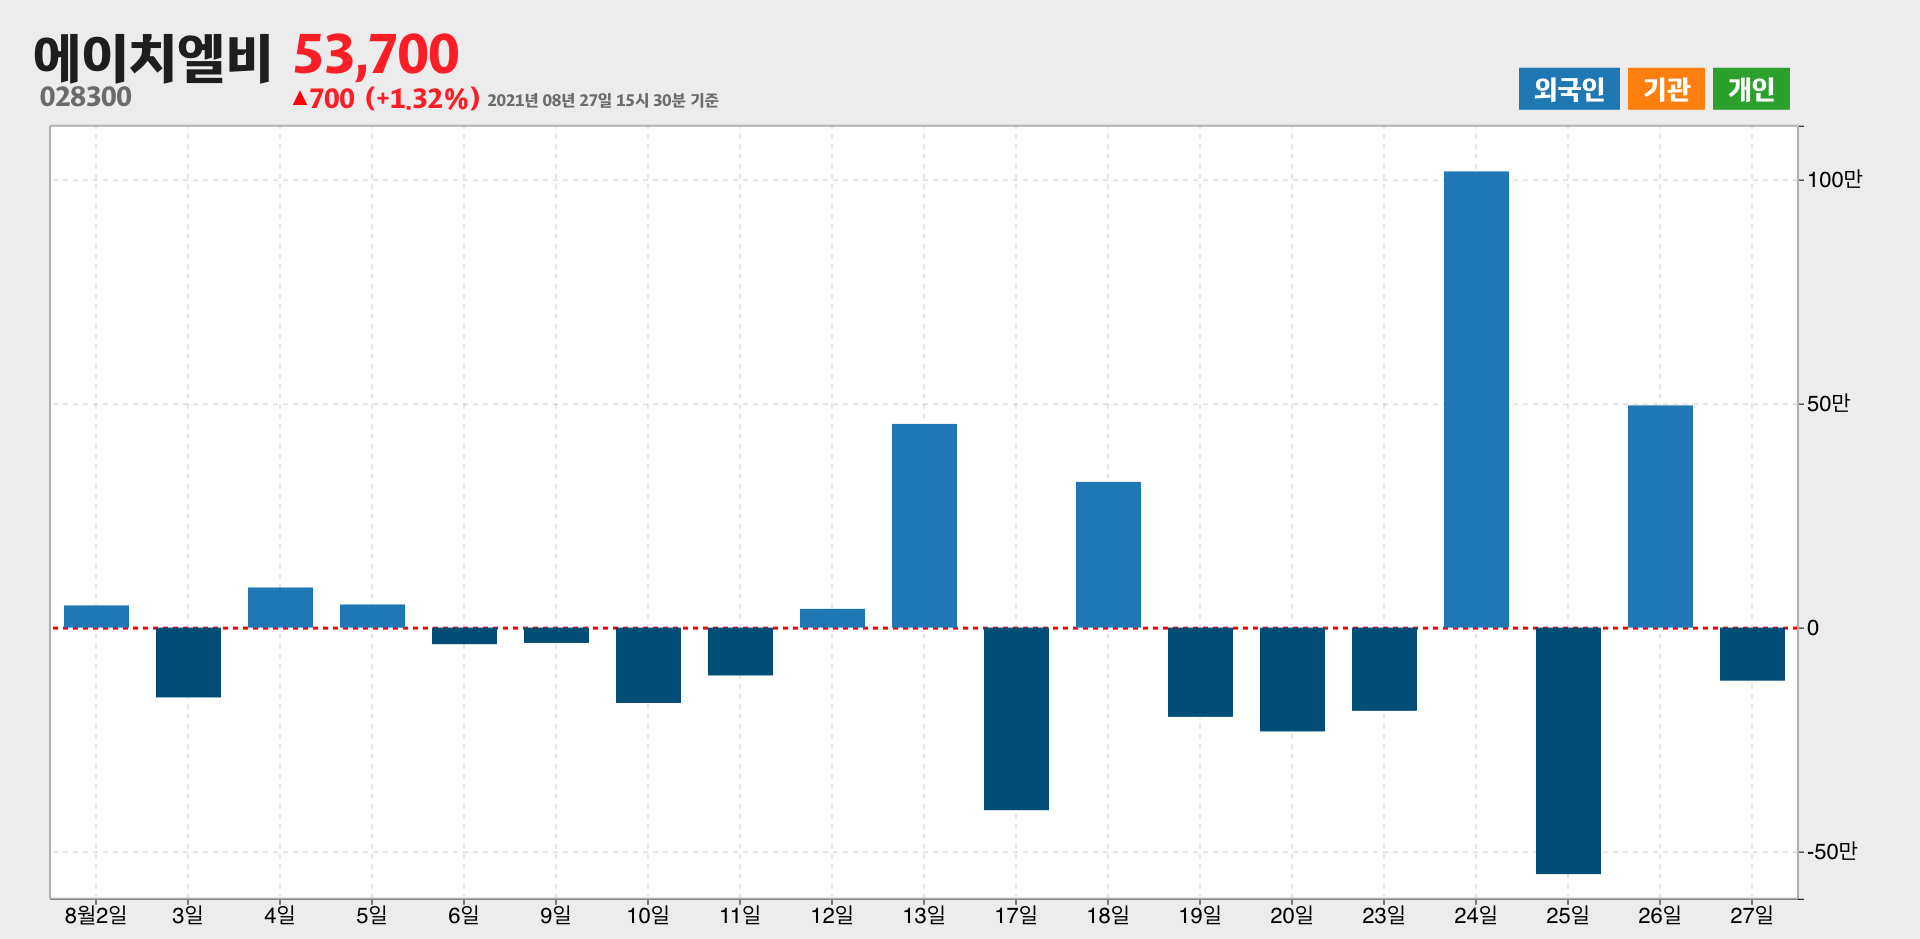The height and width of the screenshot is (939, 1920).
Task: Click the 50만 y-axis label
Action: pyautogui.click(x=1828, y=404)
